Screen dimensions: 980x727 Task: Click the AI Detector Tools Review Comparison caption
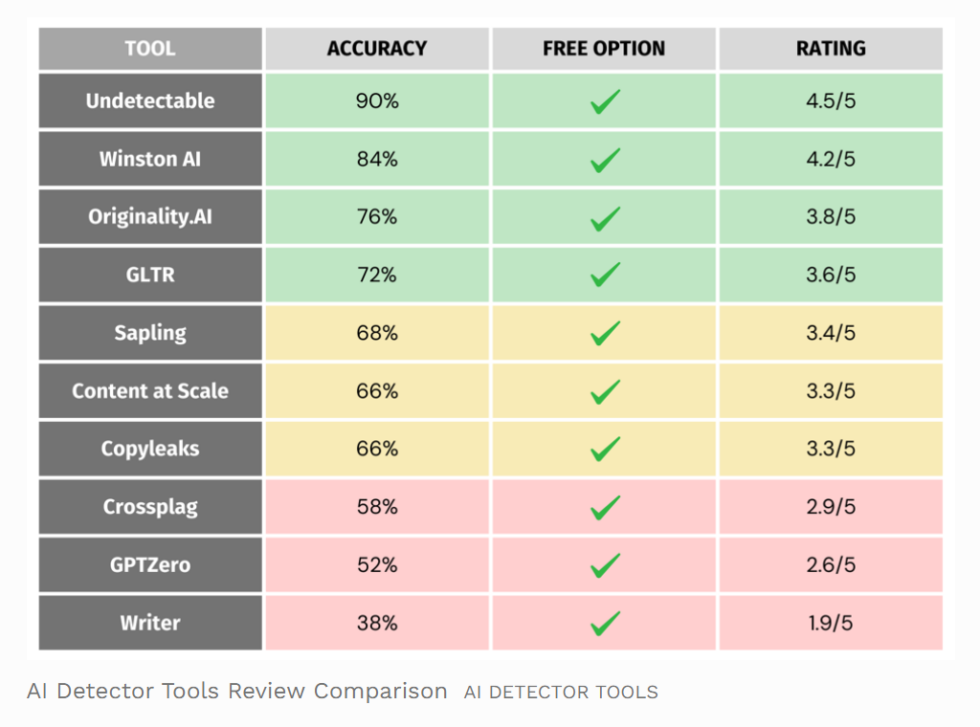pyautogui.click(x=237, y=691)
